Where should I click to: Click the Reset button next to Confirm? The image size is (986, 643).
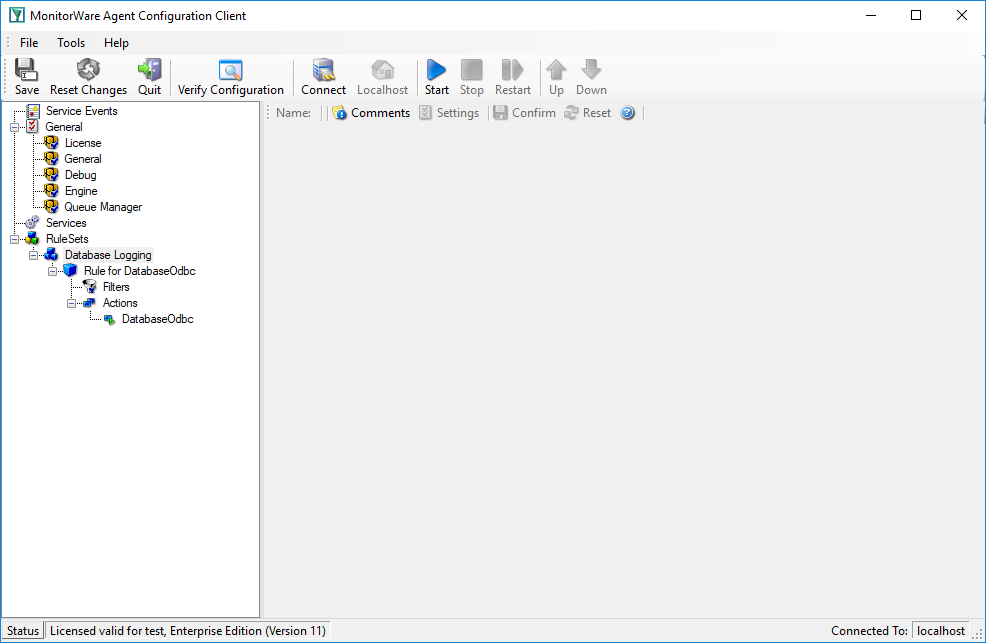click(587, 113)
